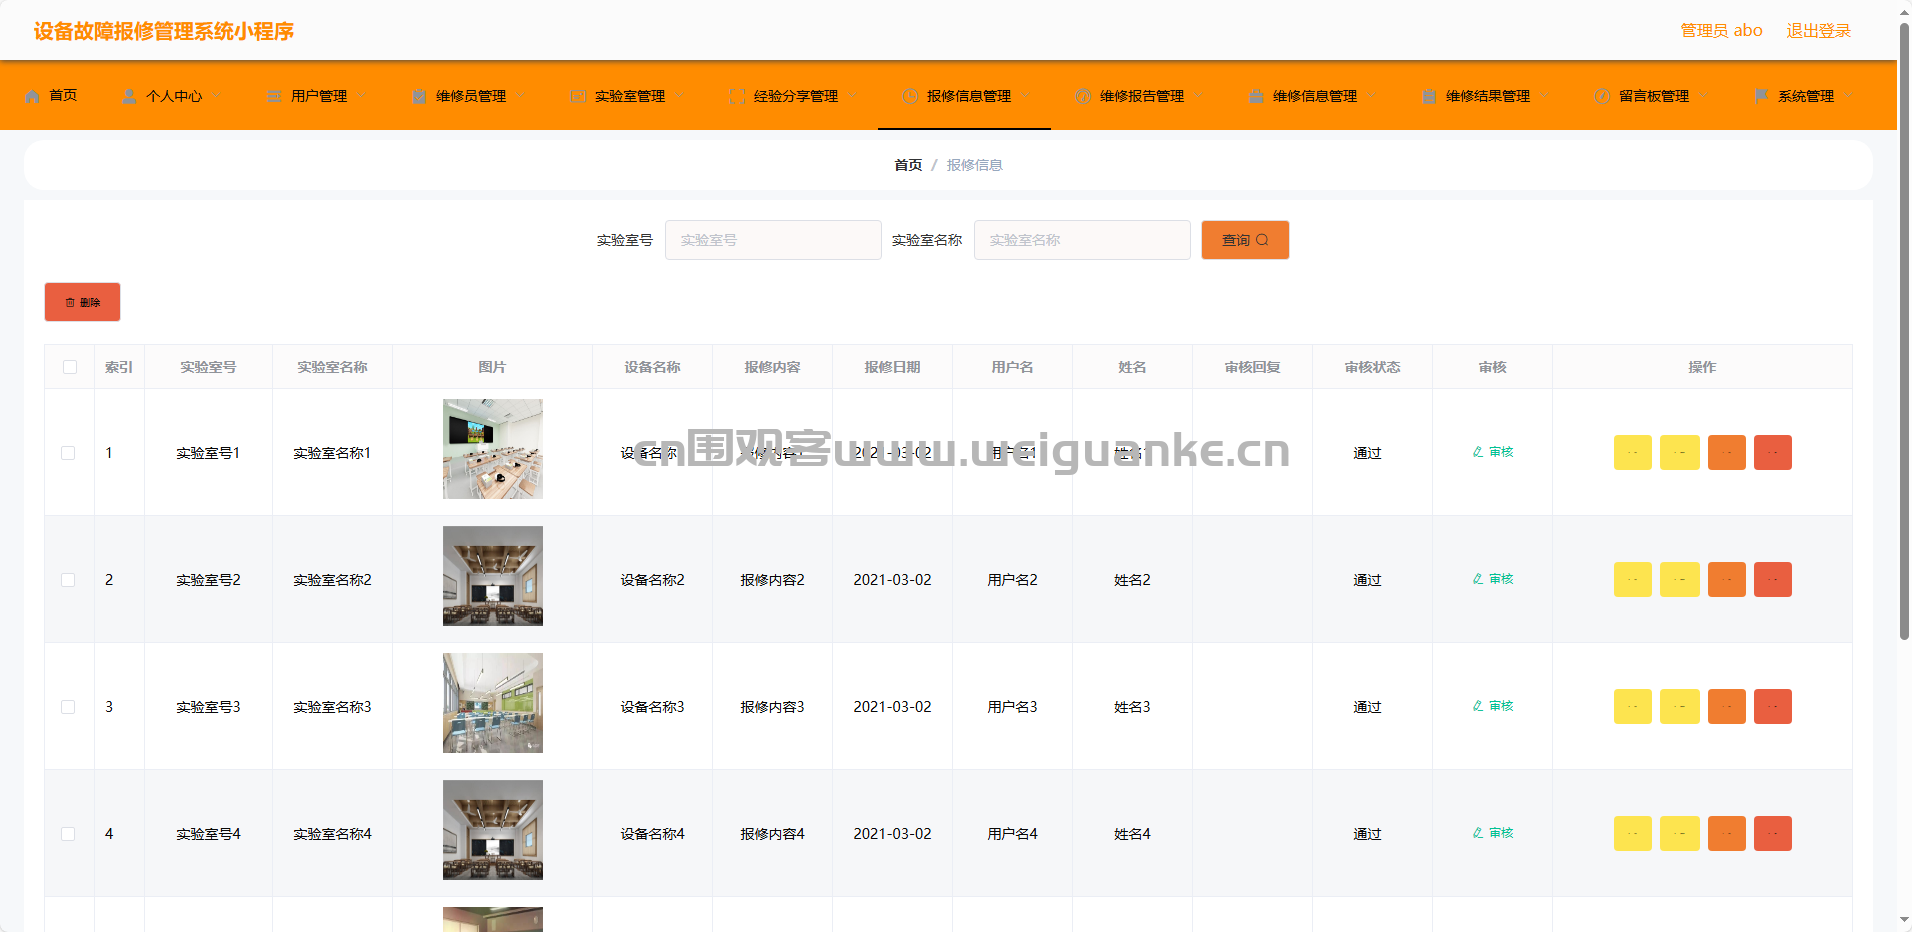The width and height of the screenshot is (1912, 932).
Task: Click the pencil 审核 icon in row 4
Action: tap(1478, 833)
